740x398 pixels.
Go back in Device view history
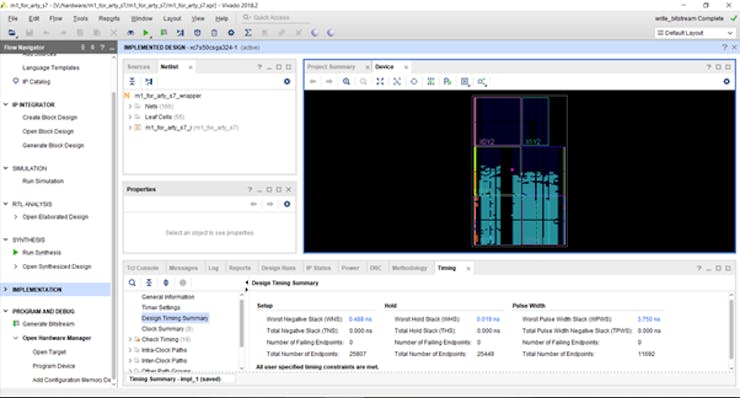(313, 81)
